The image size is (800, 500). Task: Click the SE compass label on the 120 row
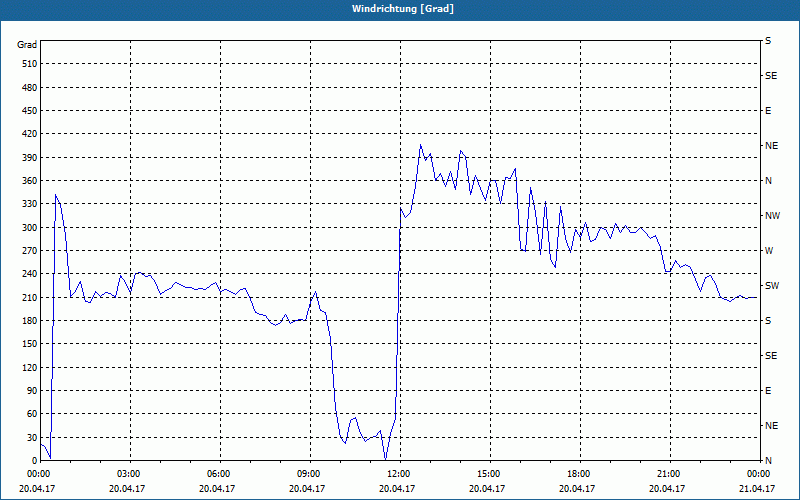click(771, 356)
